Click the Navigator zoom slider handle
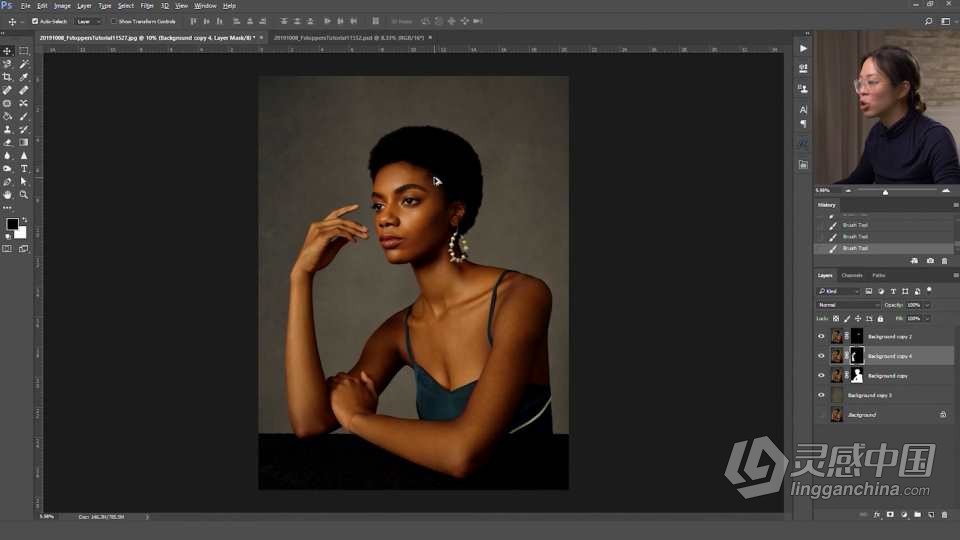Screen dimensions: 960x540 (885, 192)
